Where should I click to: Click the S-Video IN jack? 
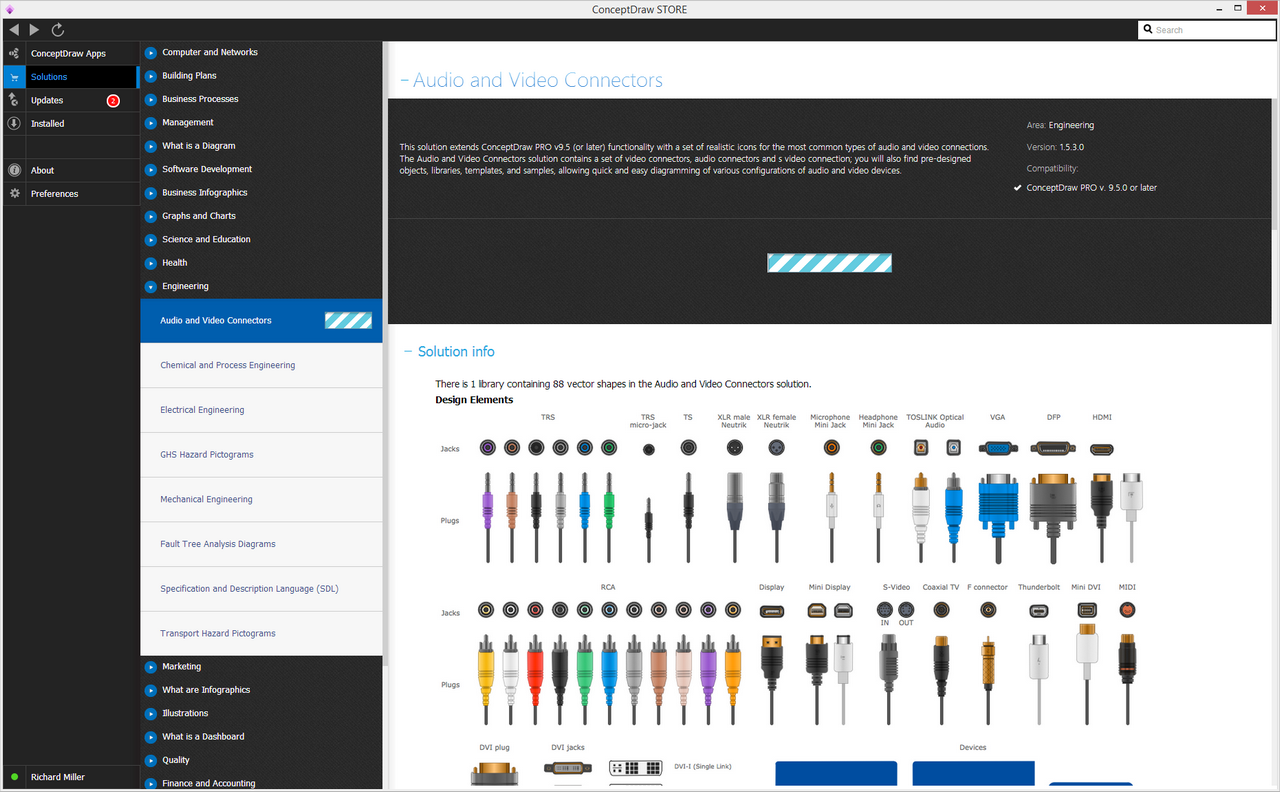[884, 608]
